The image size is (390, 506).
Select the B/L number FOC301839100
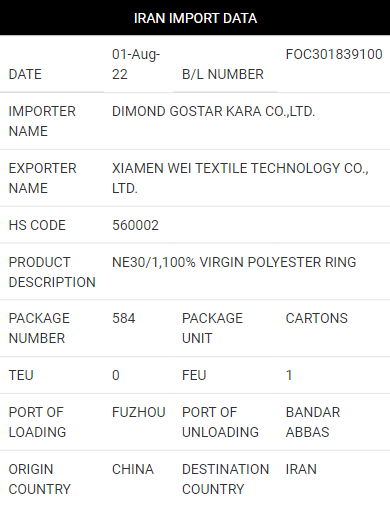(334, 54)
